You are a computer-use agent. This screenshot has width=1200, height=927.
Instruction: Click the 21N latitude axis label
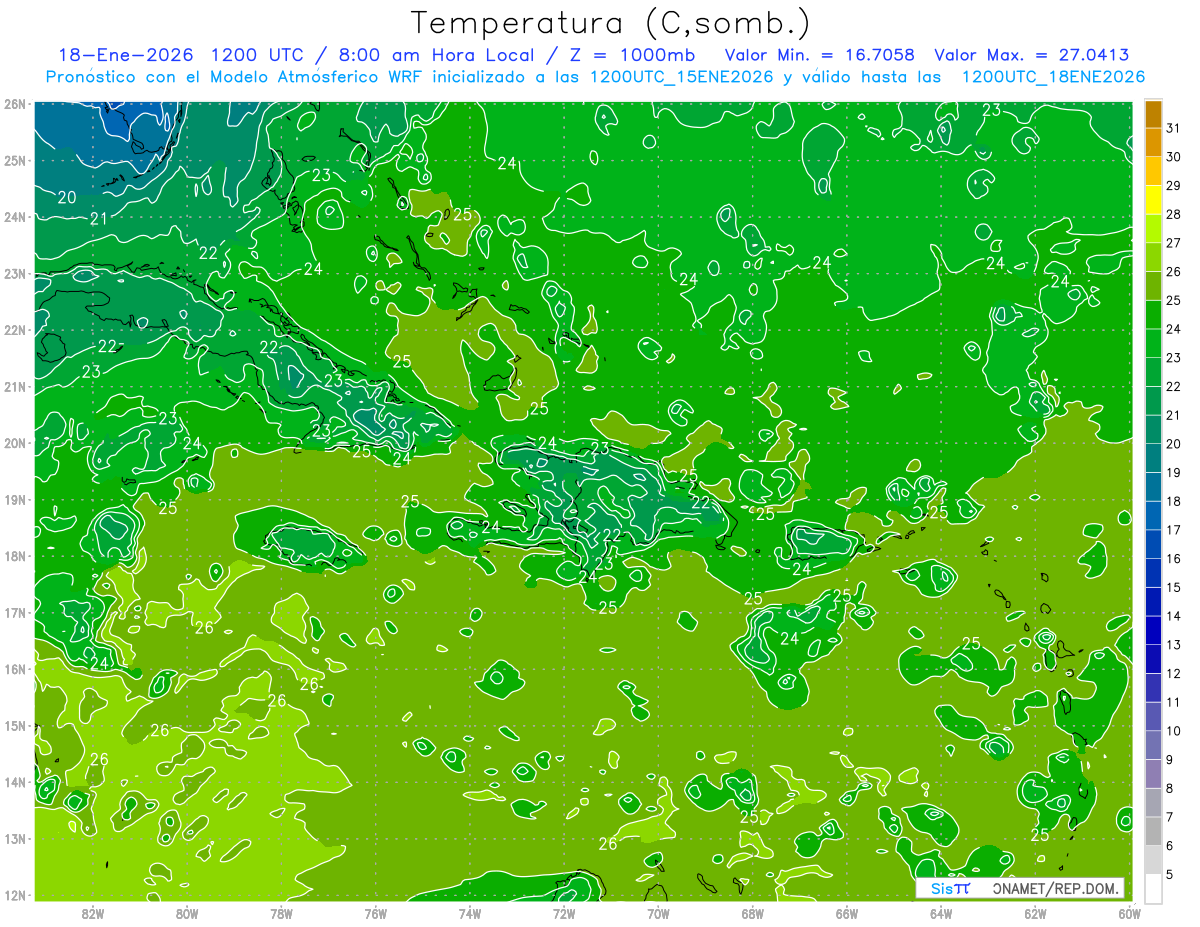coord(14,386)
